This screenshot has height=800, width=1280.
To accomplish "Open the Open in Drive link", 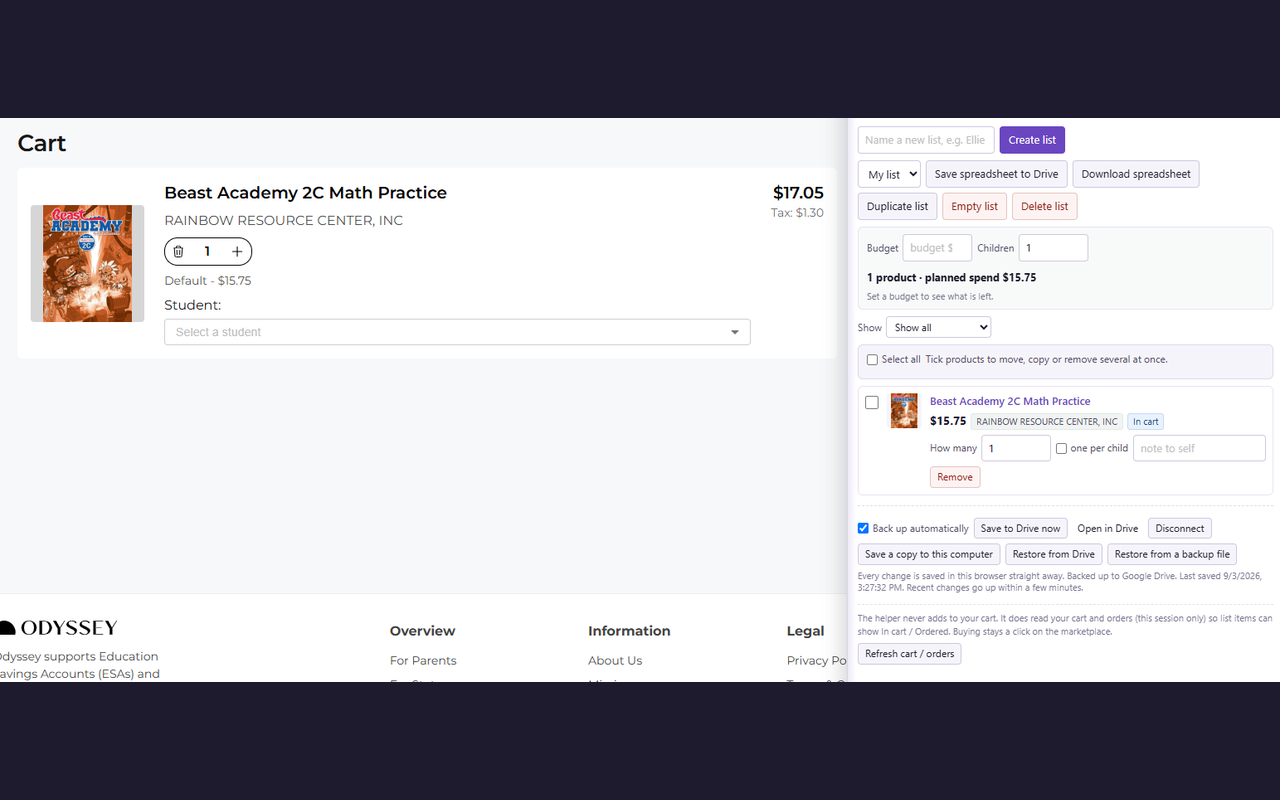I will point(1107,528).
